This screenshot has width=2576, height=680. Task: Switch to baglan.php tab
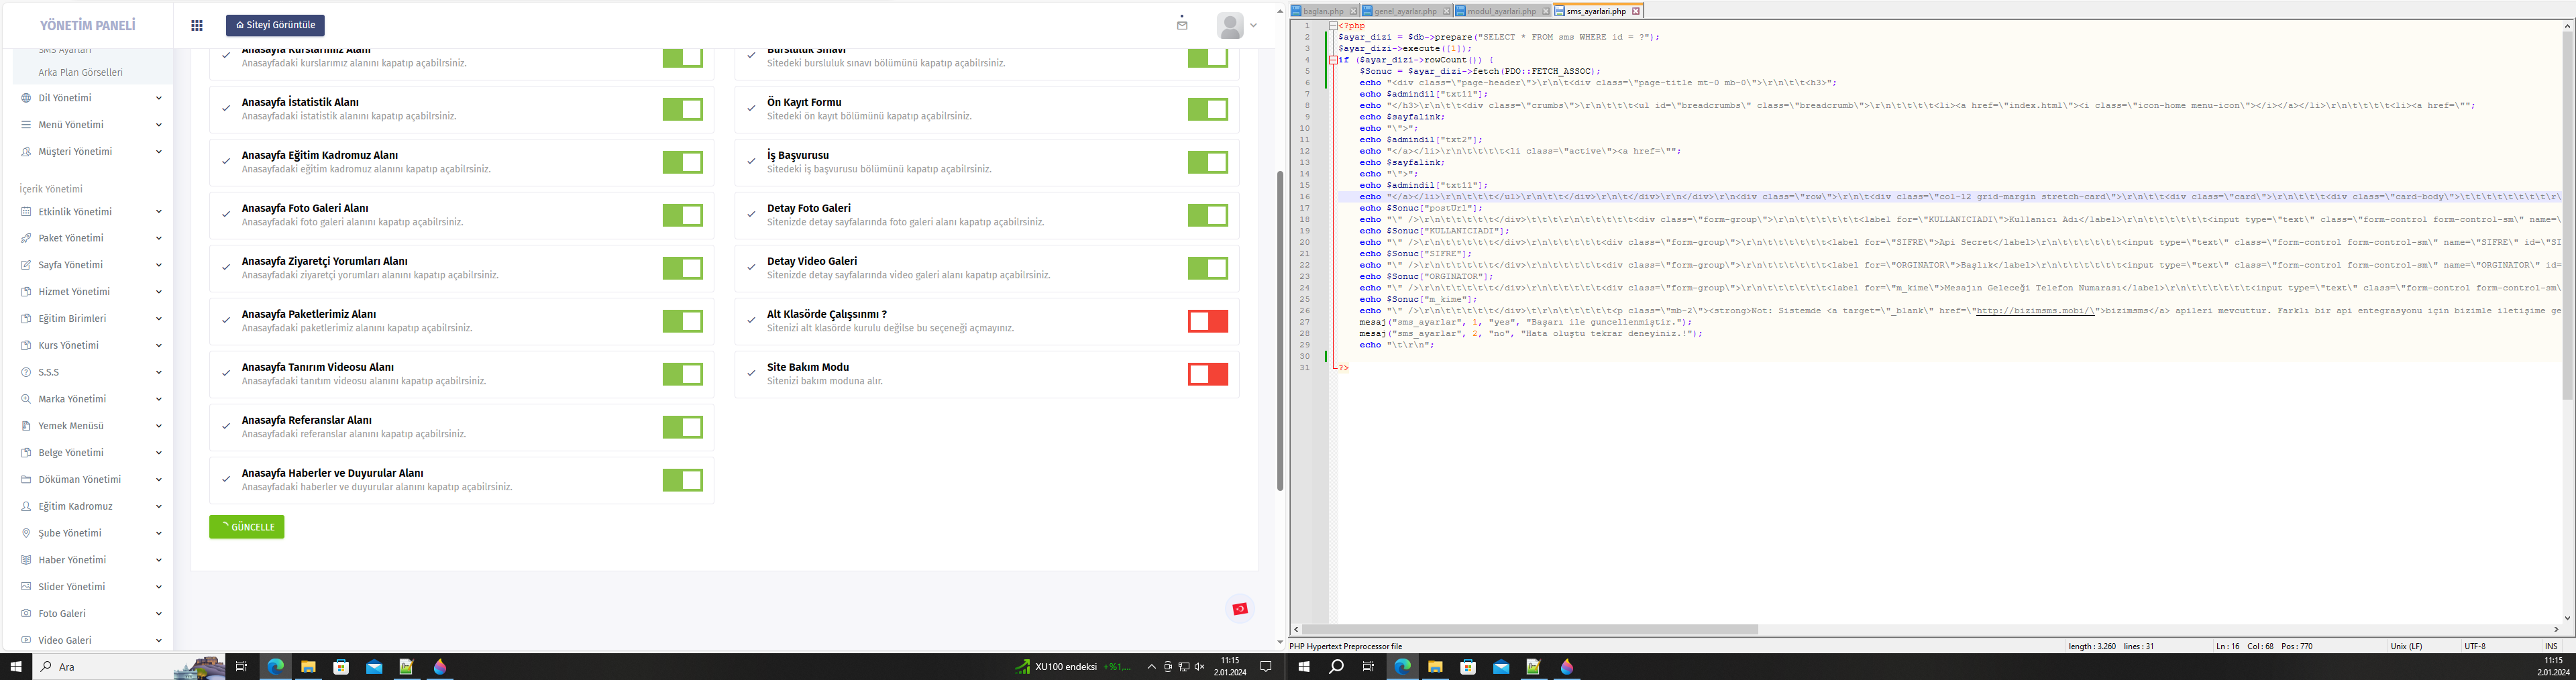(1324, 11)
